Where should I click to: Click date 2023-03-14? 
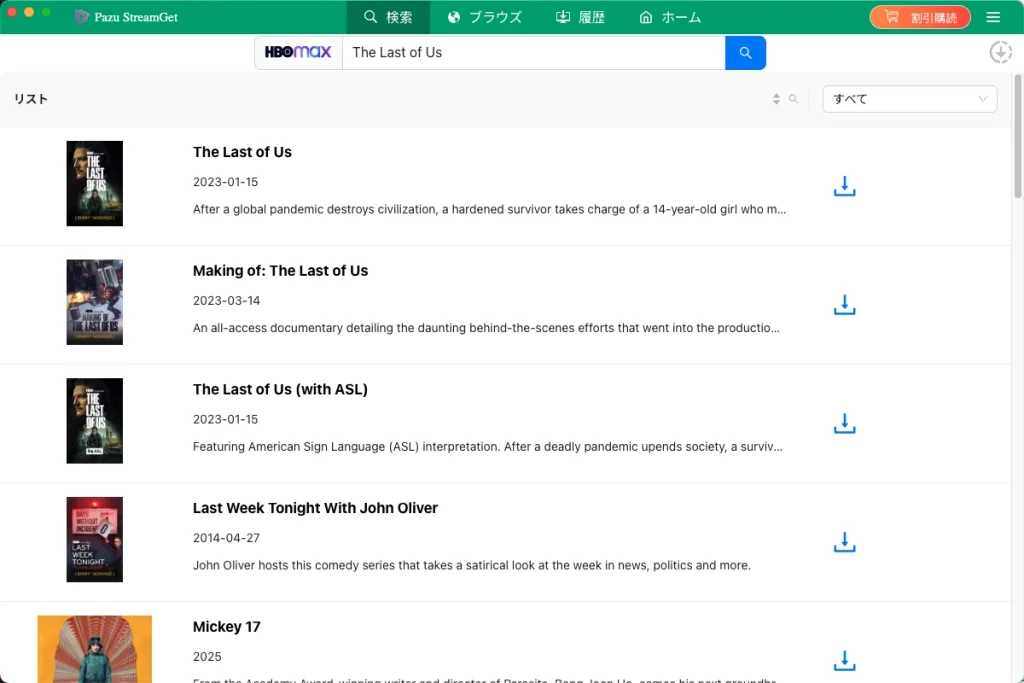226,300
